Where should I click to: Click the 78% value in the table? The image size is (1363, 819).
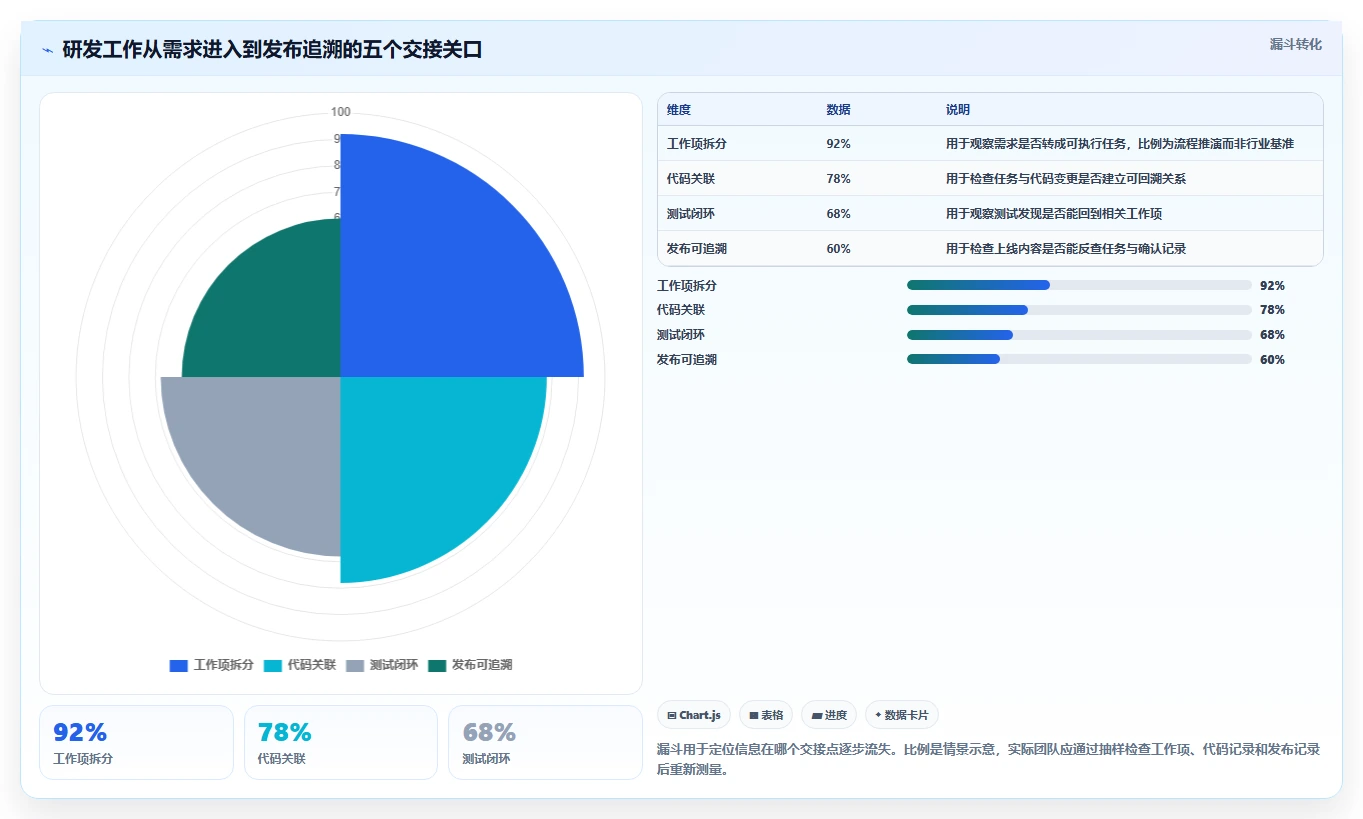(x=838, y=179)
